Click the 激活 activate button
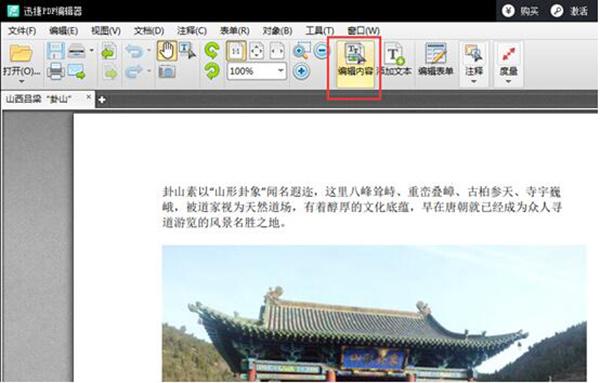Viewport: 600px width, 383px height. [x=570, y=11]
